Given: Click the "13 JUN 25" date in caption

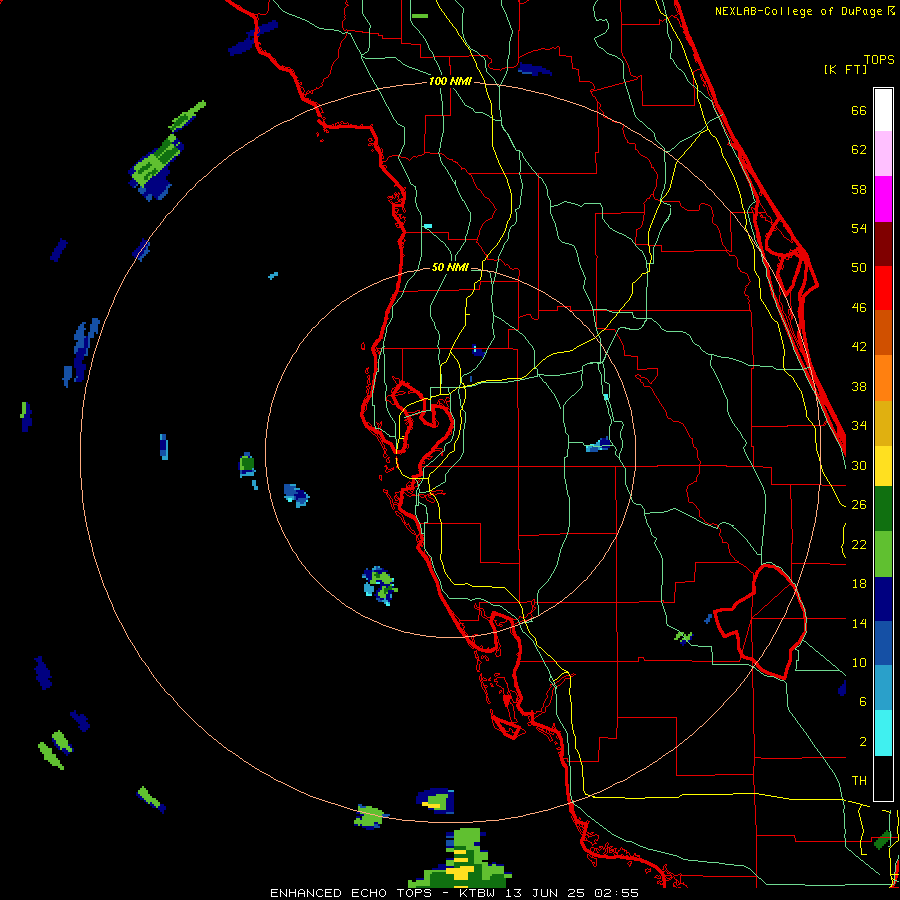Looking at the screenshot, I should click(x=546, y=893).
